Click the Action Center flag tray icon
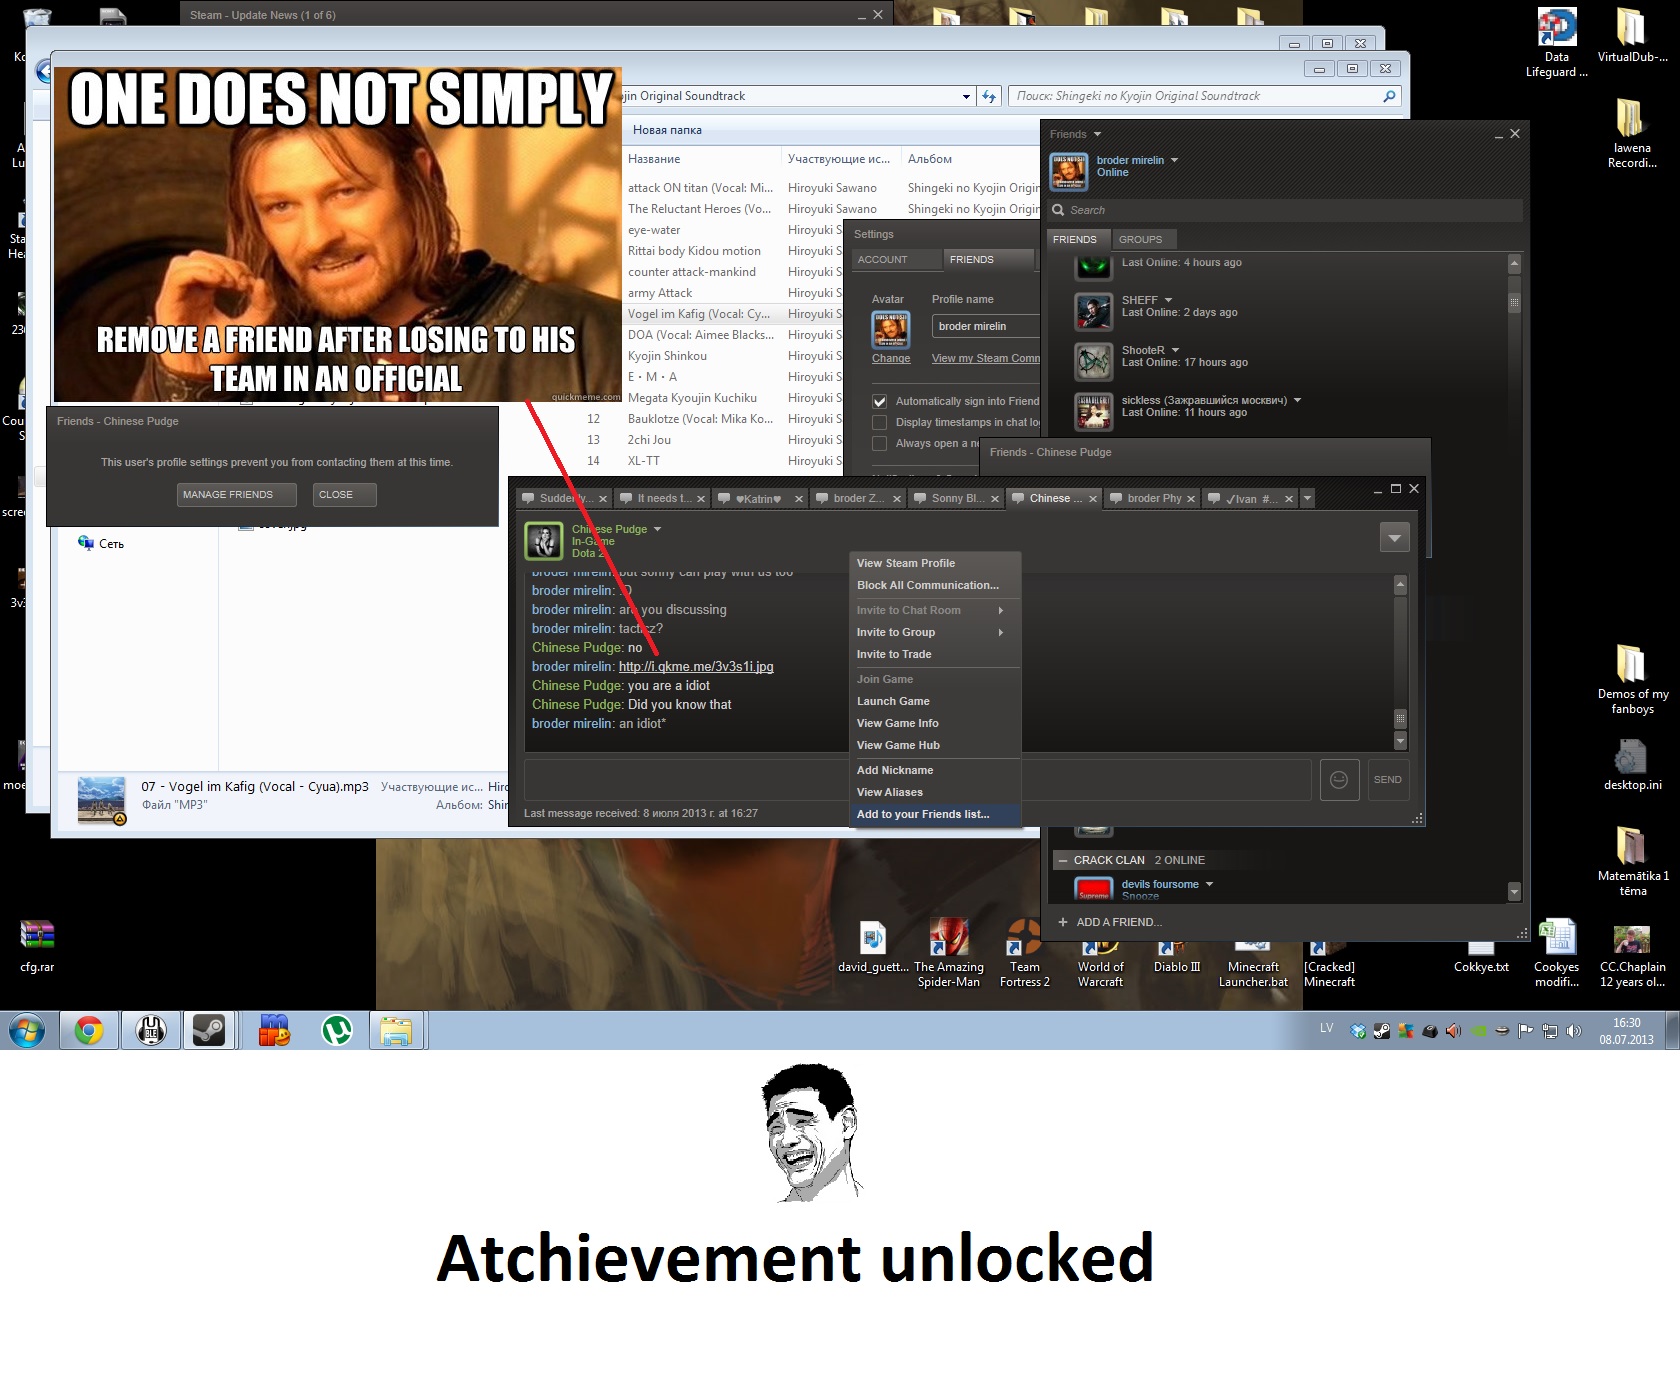Screen dimensions: 1680x1387 (1526, 1031)
